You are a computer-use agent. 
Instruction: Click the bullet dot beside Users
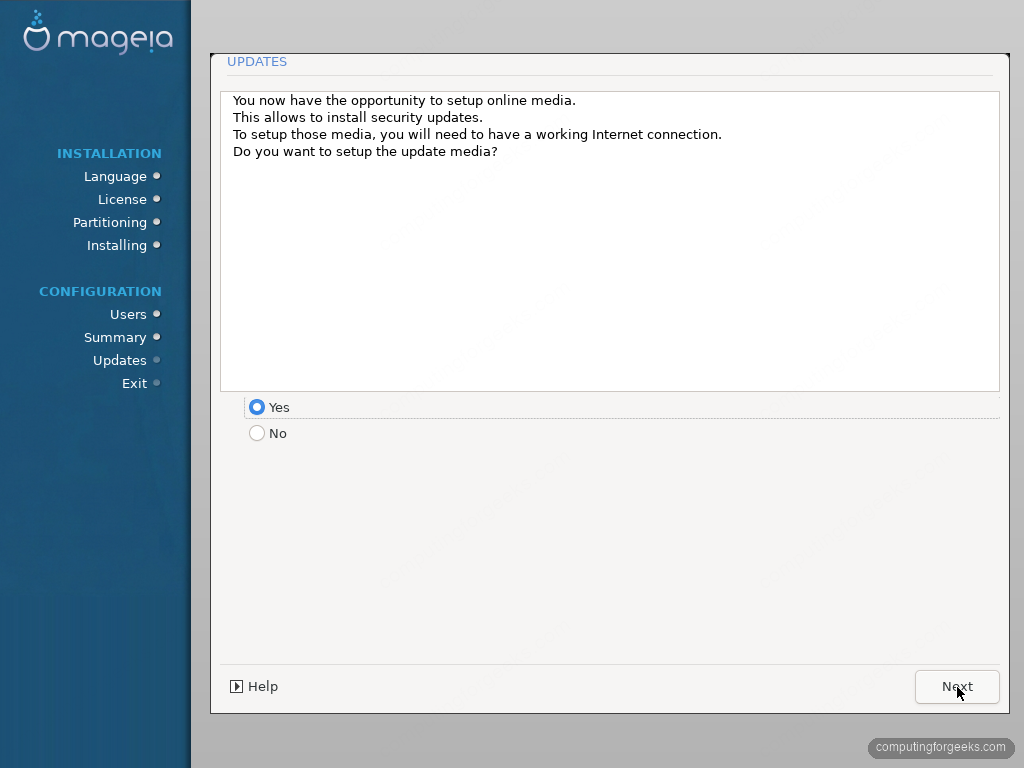coord(157,314)
